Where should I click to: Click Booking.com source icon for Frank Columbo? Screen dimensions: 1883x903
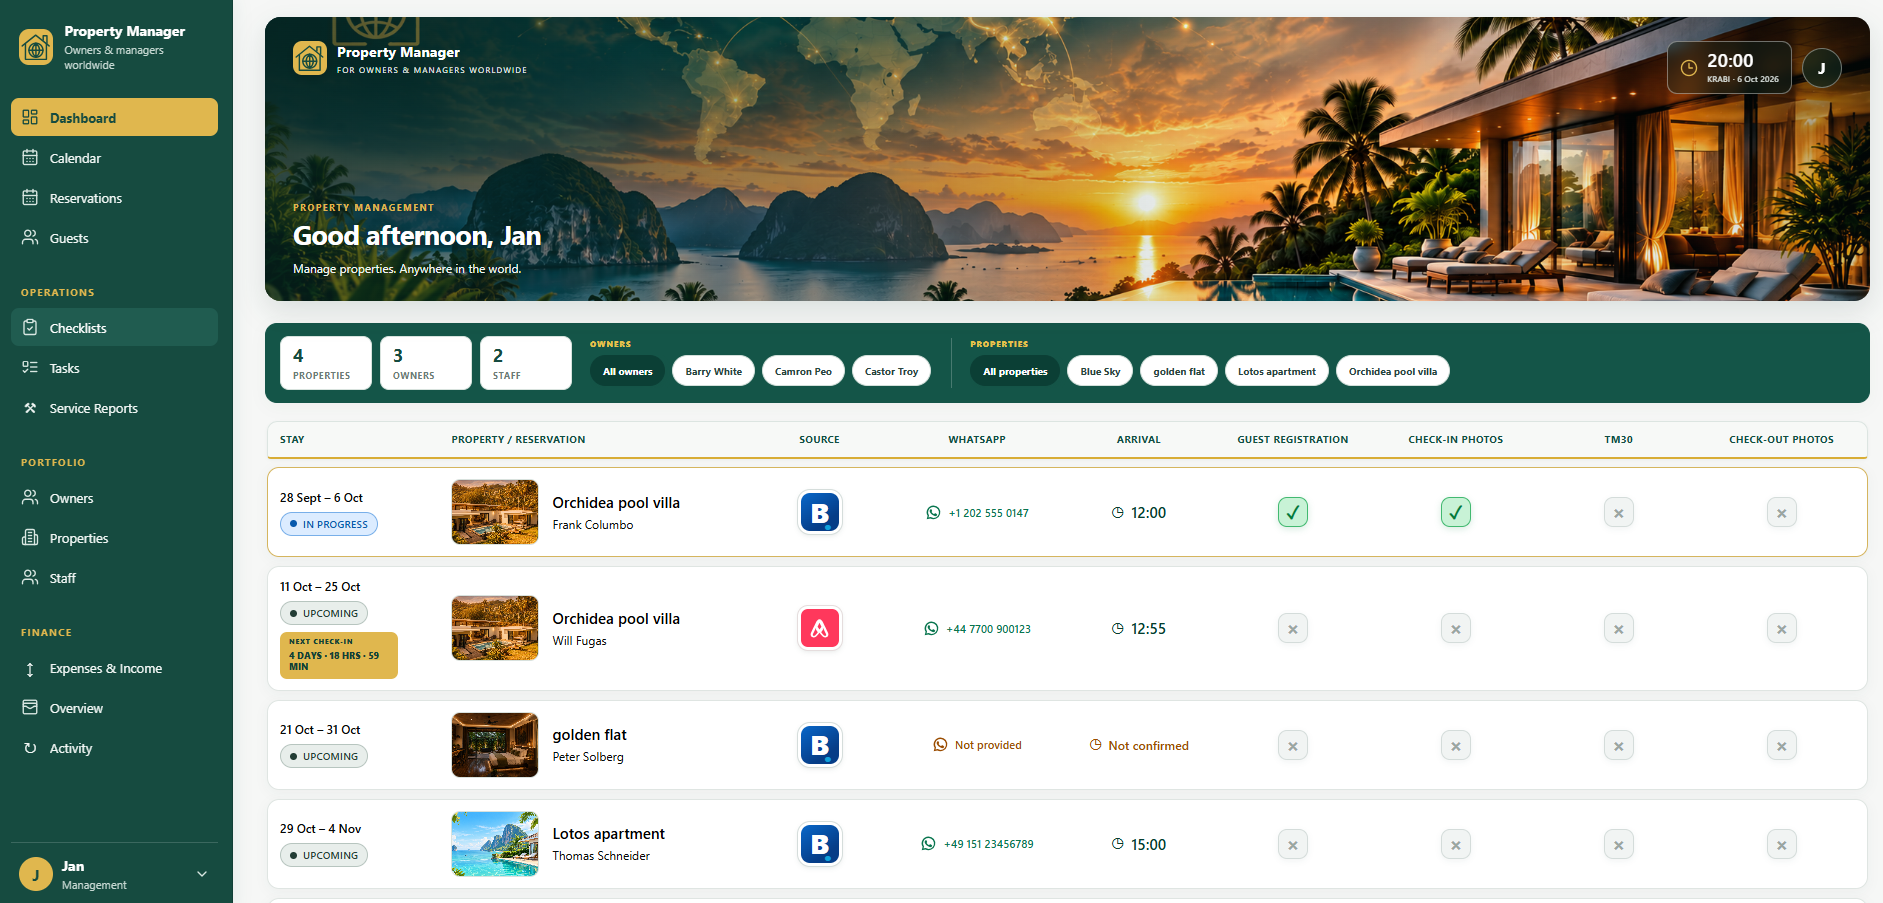coord(820,513)
